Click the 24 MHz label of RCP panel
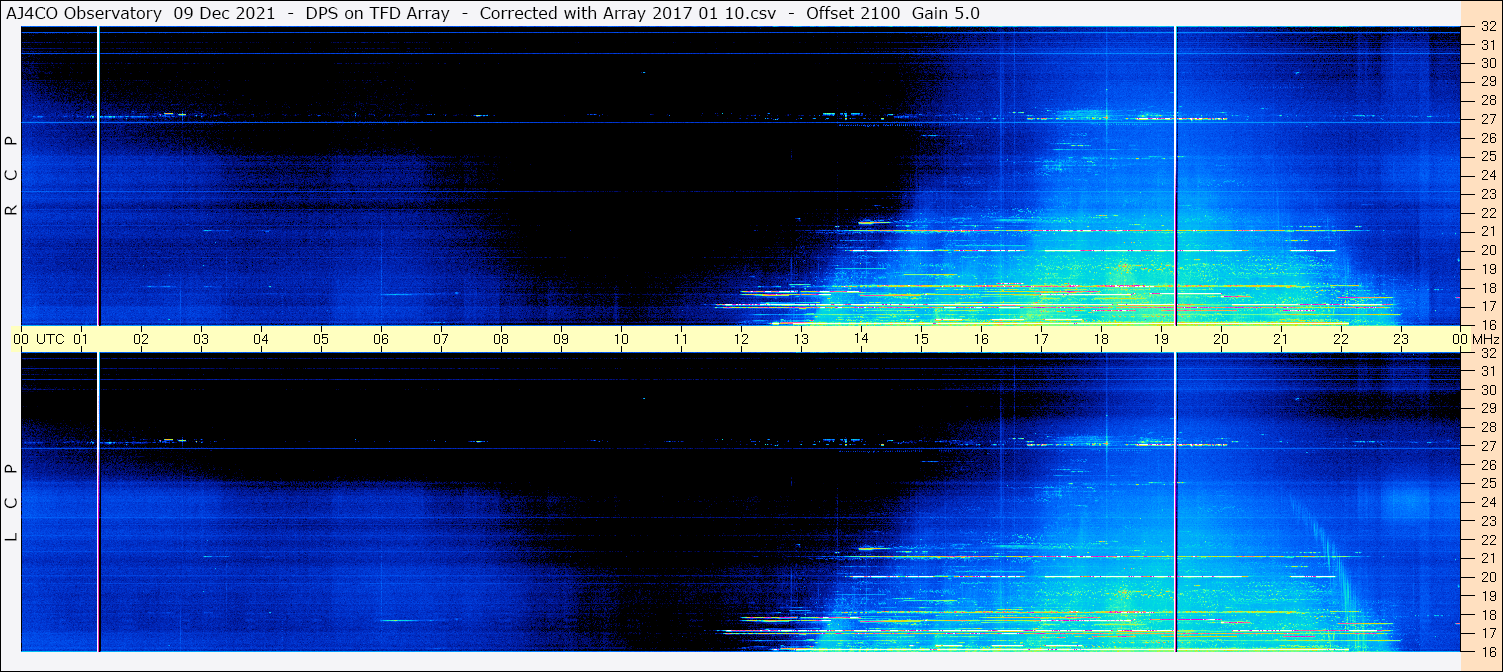1503x672 pixels. (1488, 175)
